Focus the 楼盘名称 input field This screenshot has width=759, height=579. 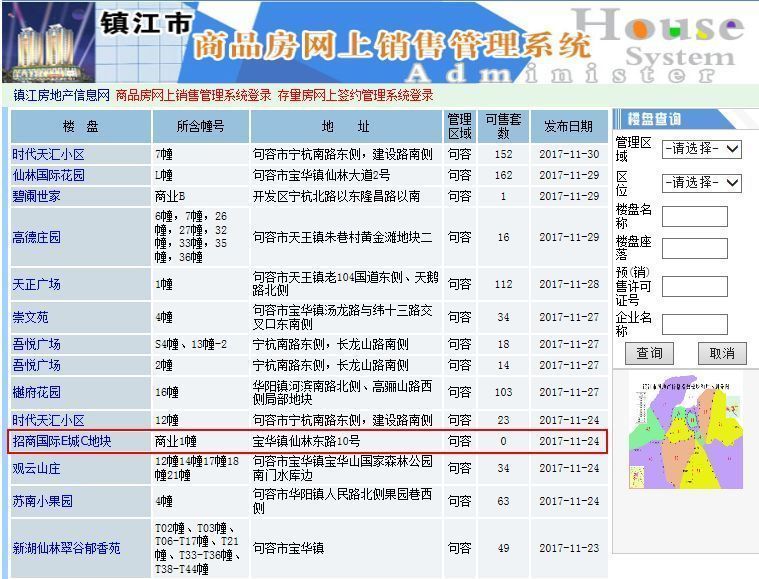(x=695, y=216)
